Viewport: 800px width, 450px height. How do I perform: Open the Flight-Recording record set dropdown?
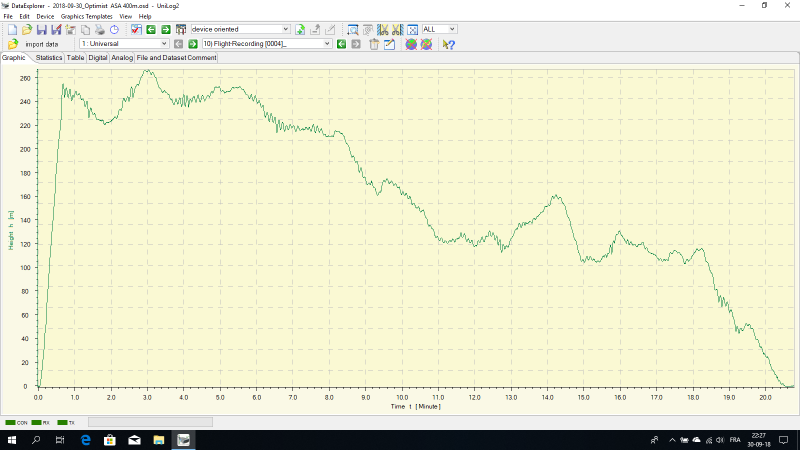327,44
